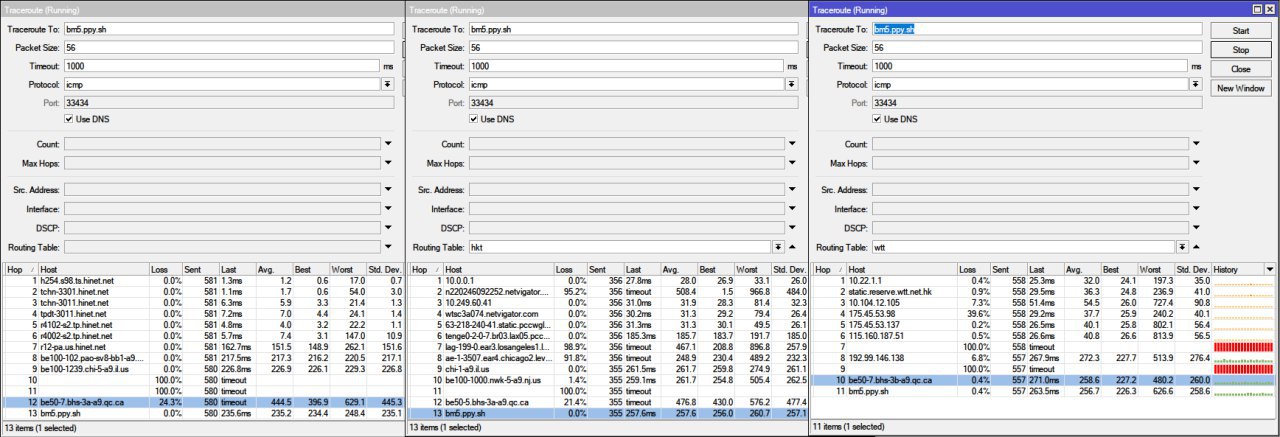The width and height of the screenshot is (1280, 437).
Task: Toggle Use DNS in the wtt traceroute window
Action: tap(877, 119)
